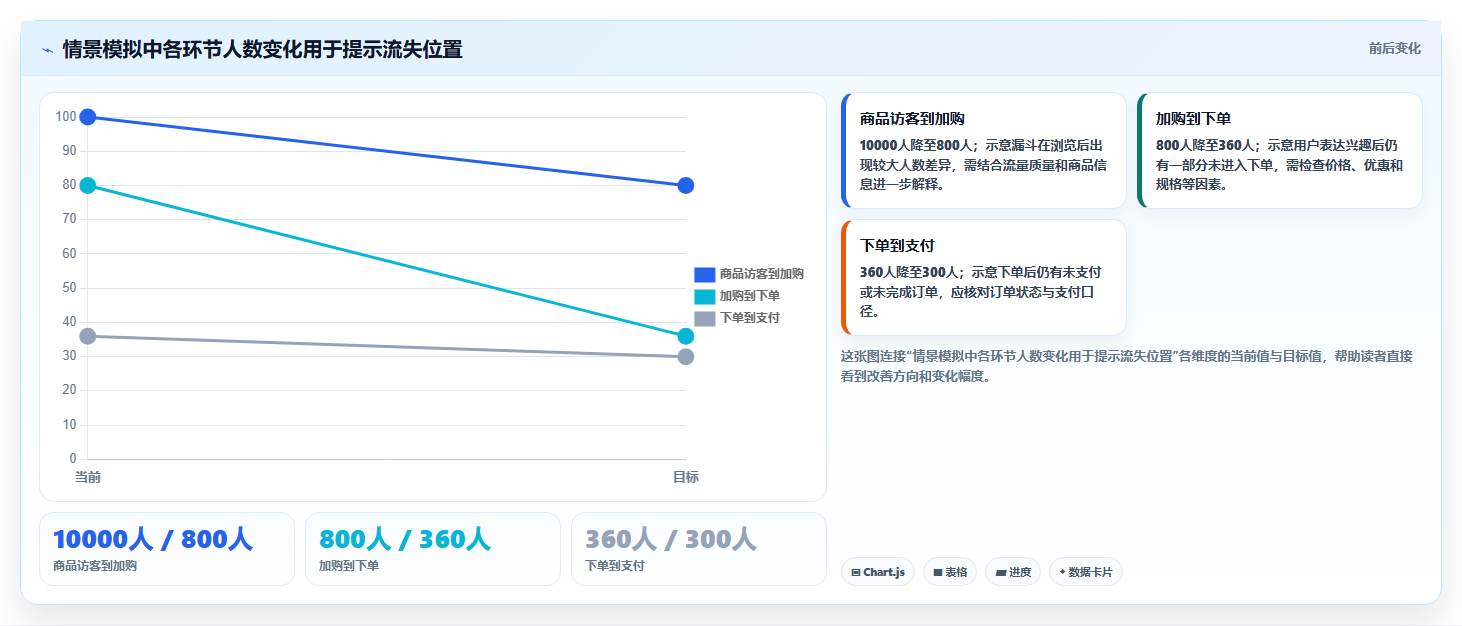The width and height of the screenshot is (1462, 626).
Task: Click the Chart.js tag
Action: tap(878, 572)
